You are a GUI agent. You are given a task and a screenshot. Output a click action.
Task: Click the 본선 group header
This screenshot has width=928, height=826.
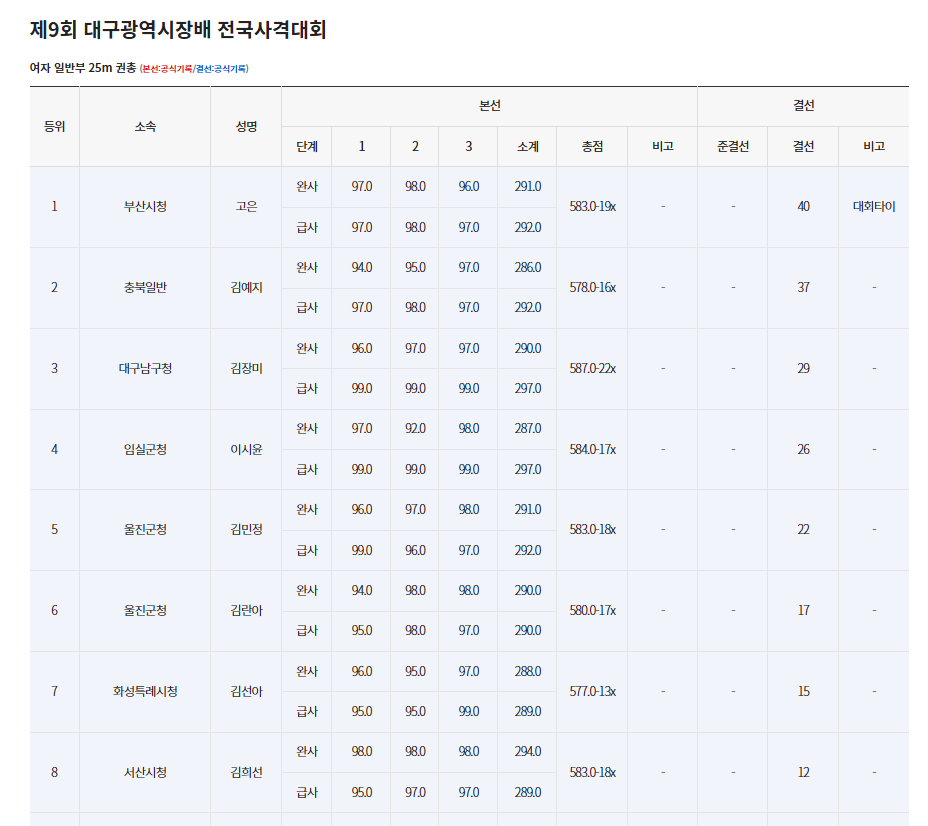[489, 106]
